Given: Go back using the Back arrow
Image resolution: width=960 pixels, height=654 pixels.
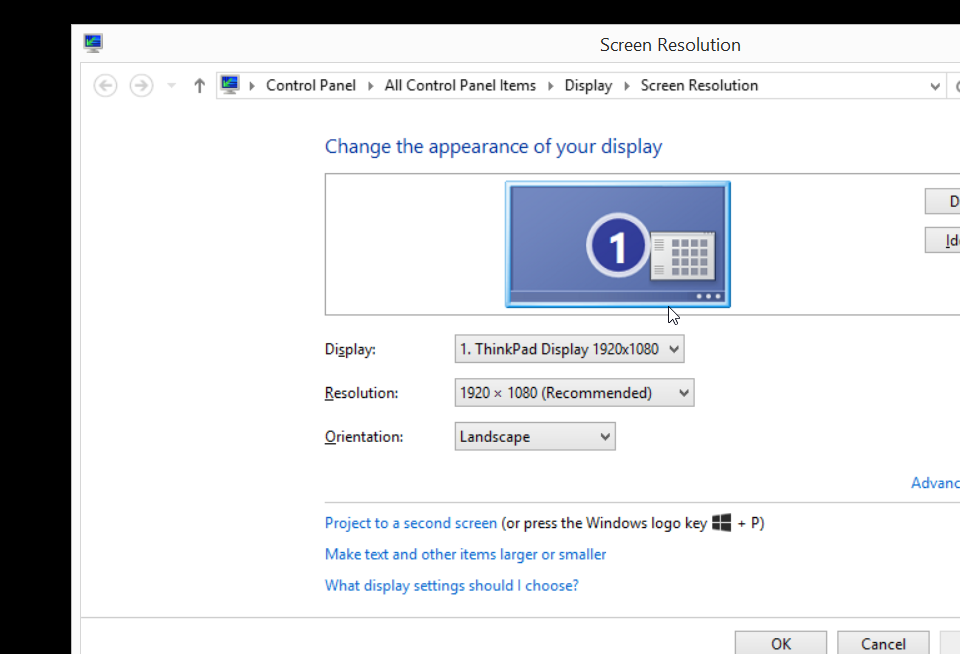Looking at the screenshot, I should pos(105,86).
